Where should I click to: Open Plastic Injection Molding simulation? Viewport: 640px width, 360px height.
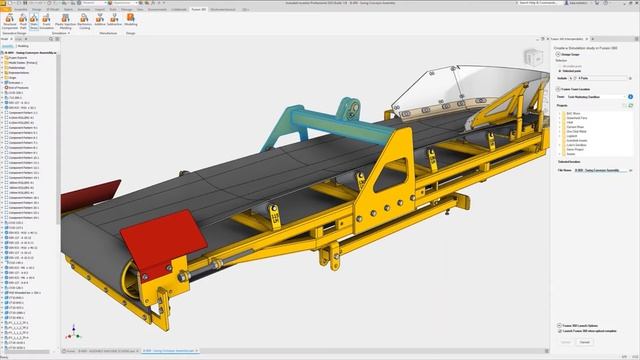[x=65, y=21]
